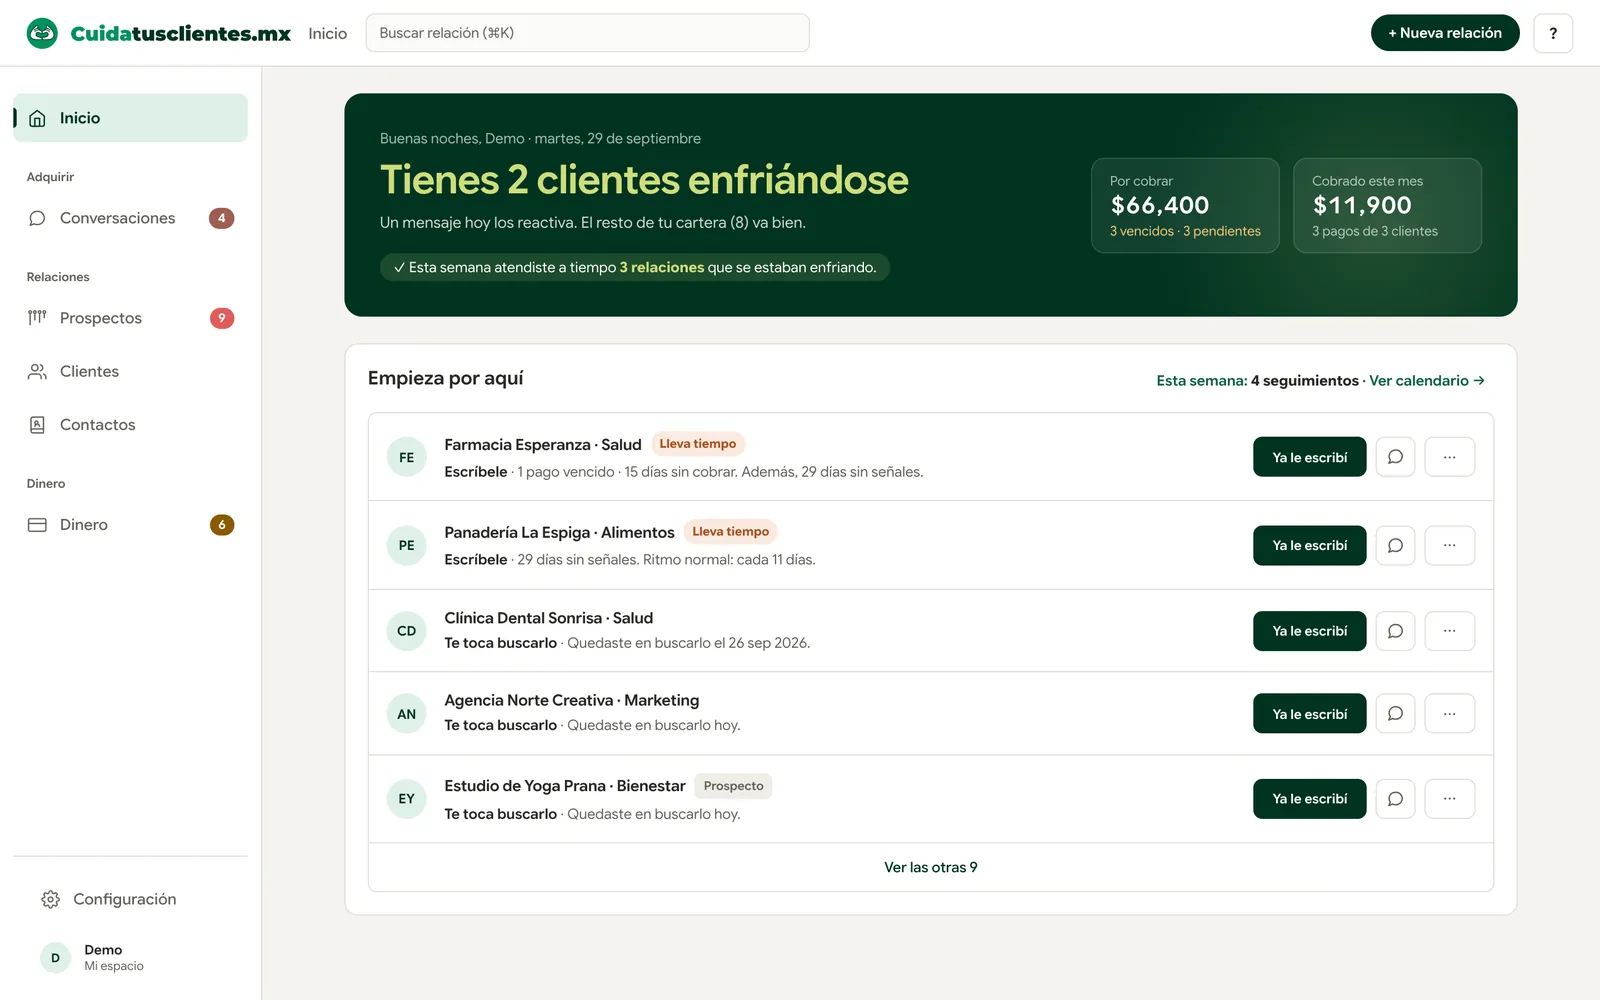This screenshot has width=1600, height=1000.
Task: Click the AN avatar for Agencia Norte
Action: tap(407, 714)
